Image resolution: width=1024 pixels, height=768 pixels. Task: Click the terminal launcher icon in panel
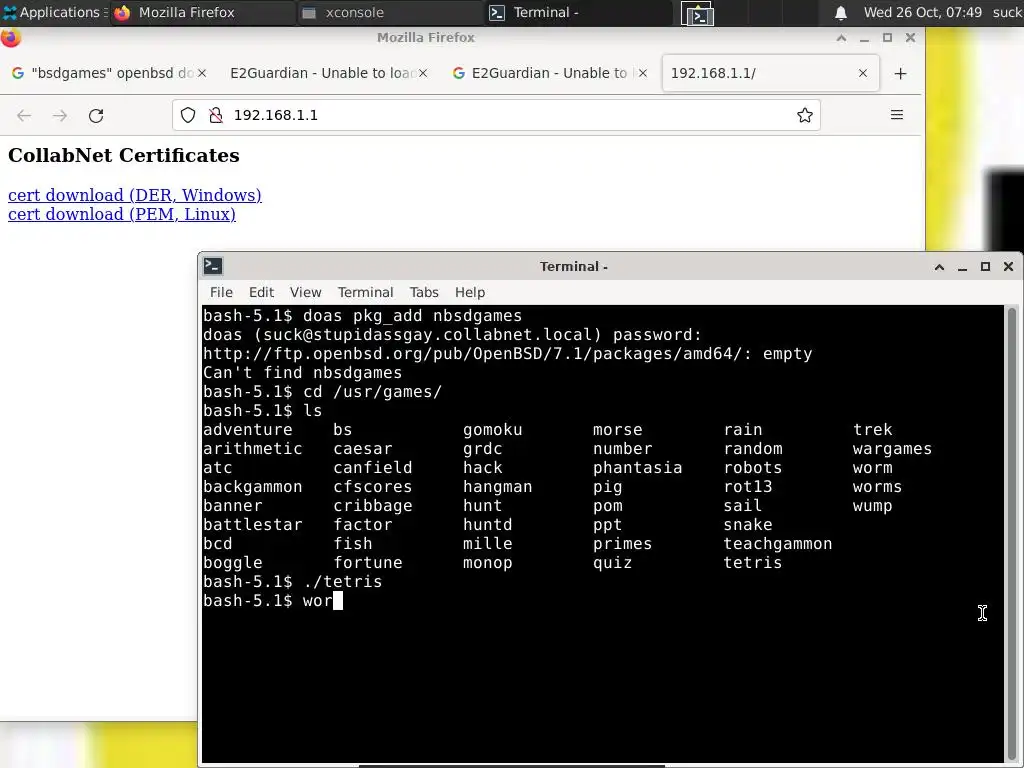(697, 13)
